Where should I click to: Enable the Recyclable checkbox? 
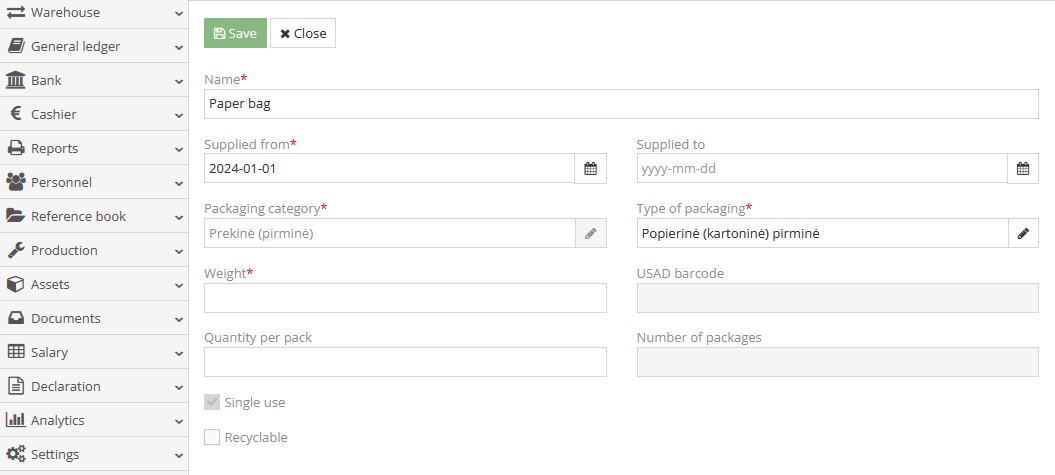[x=212, y=437]
